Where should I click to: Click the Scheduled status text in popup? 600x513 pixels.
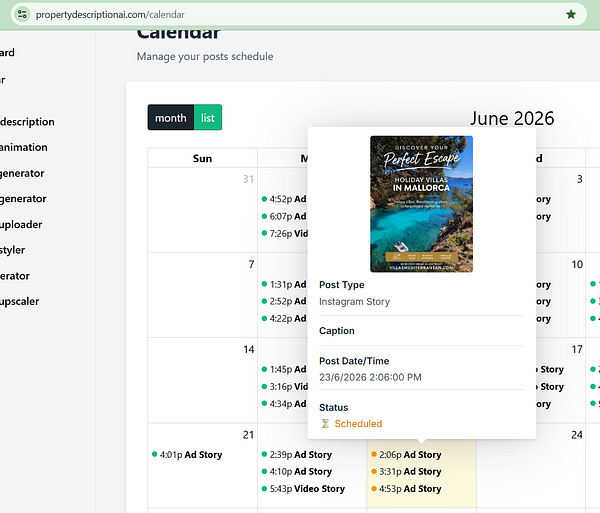(x=358, y=423)
